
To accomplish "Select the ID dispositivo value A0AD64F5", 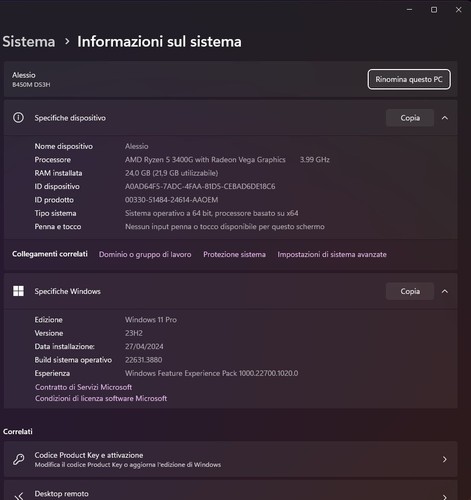I will click(200, 186).
